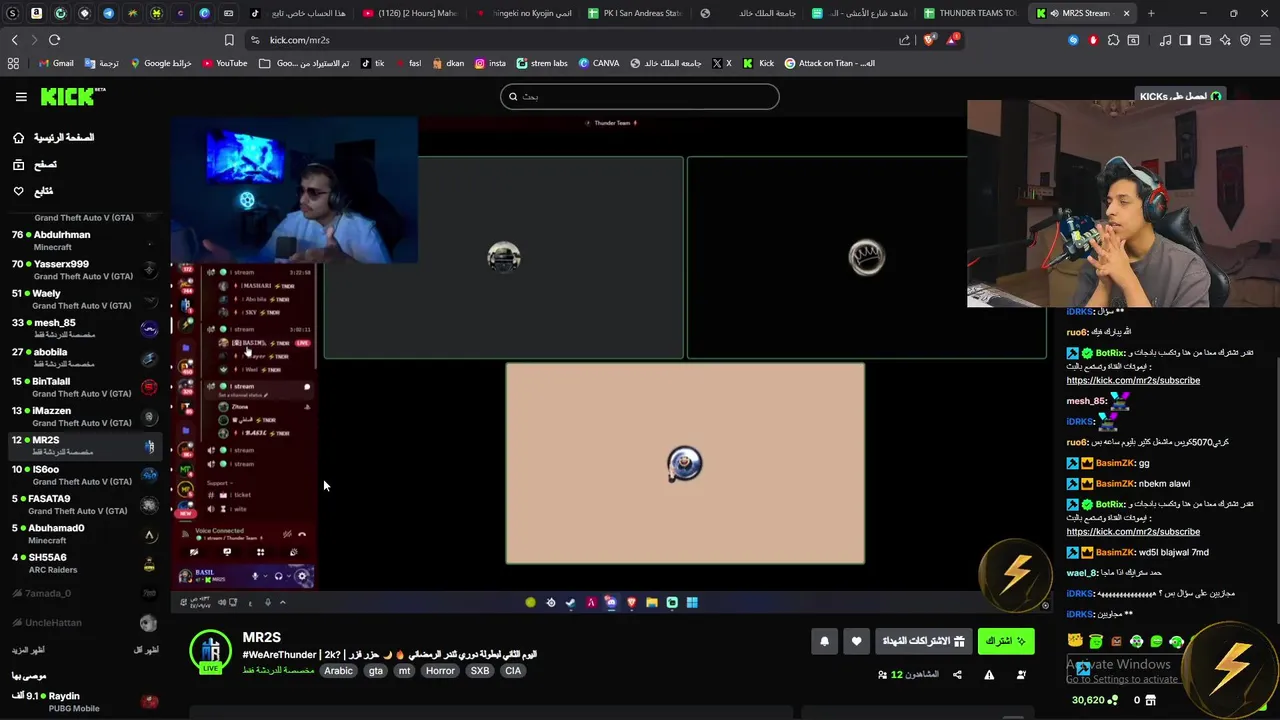Image resolution: width=1280 pixels, height=720 pixels.
Task: Select the CIA tag
Action: tap(513, 671)
